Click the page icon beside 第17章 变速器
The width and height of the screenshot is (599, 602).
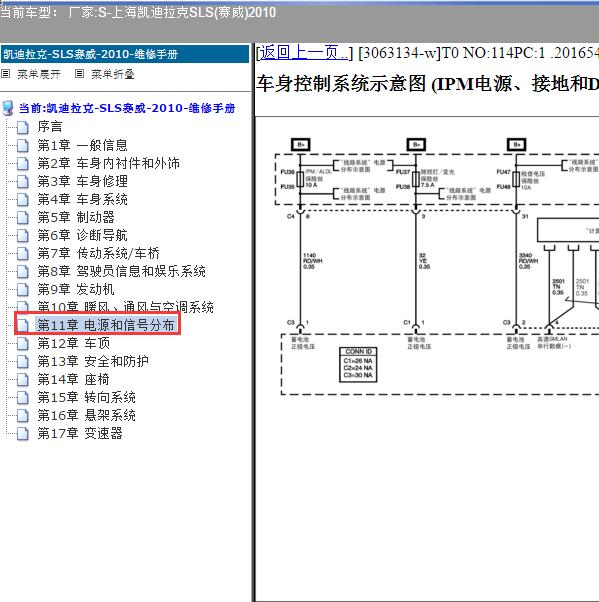pyautogui.click(x=23, y=434)
